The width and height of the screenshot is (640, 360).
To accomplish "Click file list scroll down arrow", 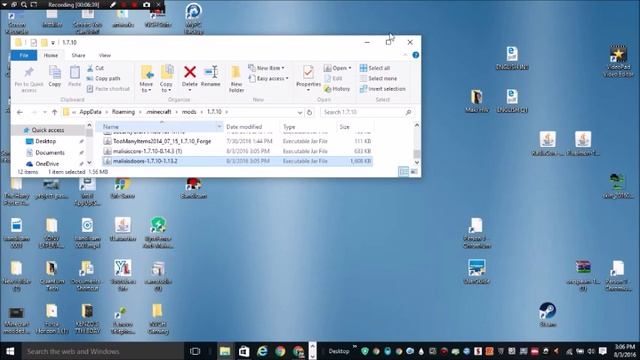I will pos(416,162).
